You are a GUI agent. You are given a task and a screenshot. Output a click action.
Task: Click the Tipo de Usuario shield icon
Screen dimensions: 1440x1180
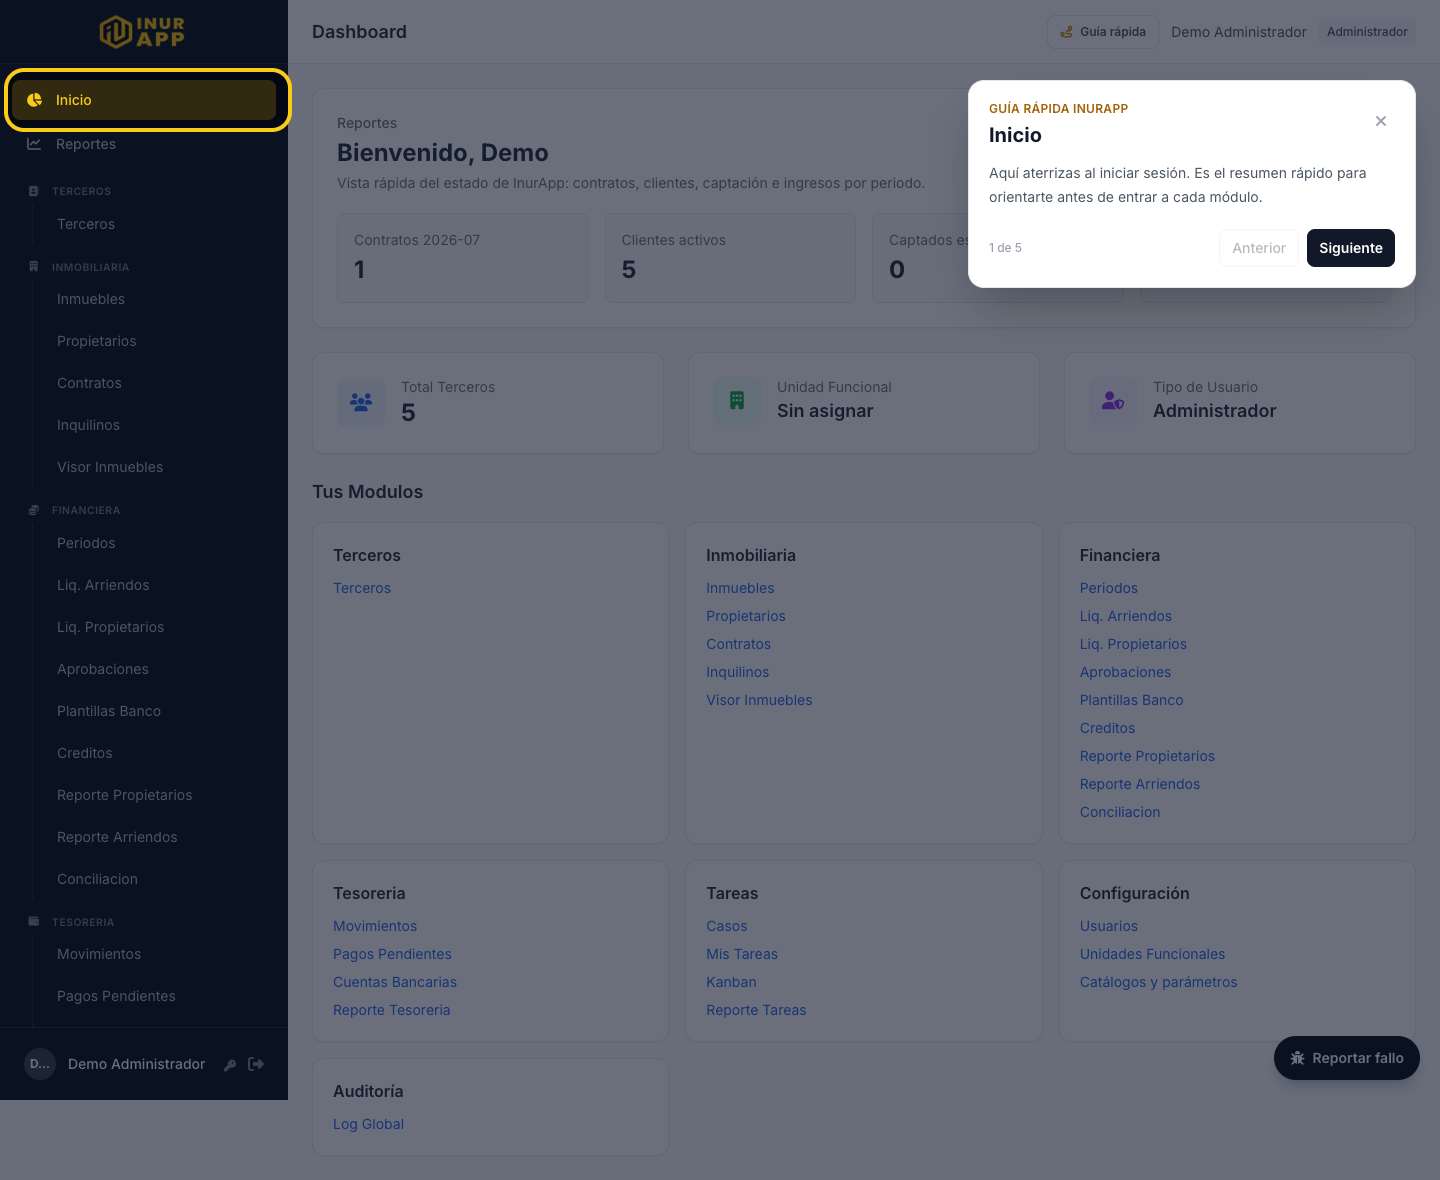pos(1113,402)
